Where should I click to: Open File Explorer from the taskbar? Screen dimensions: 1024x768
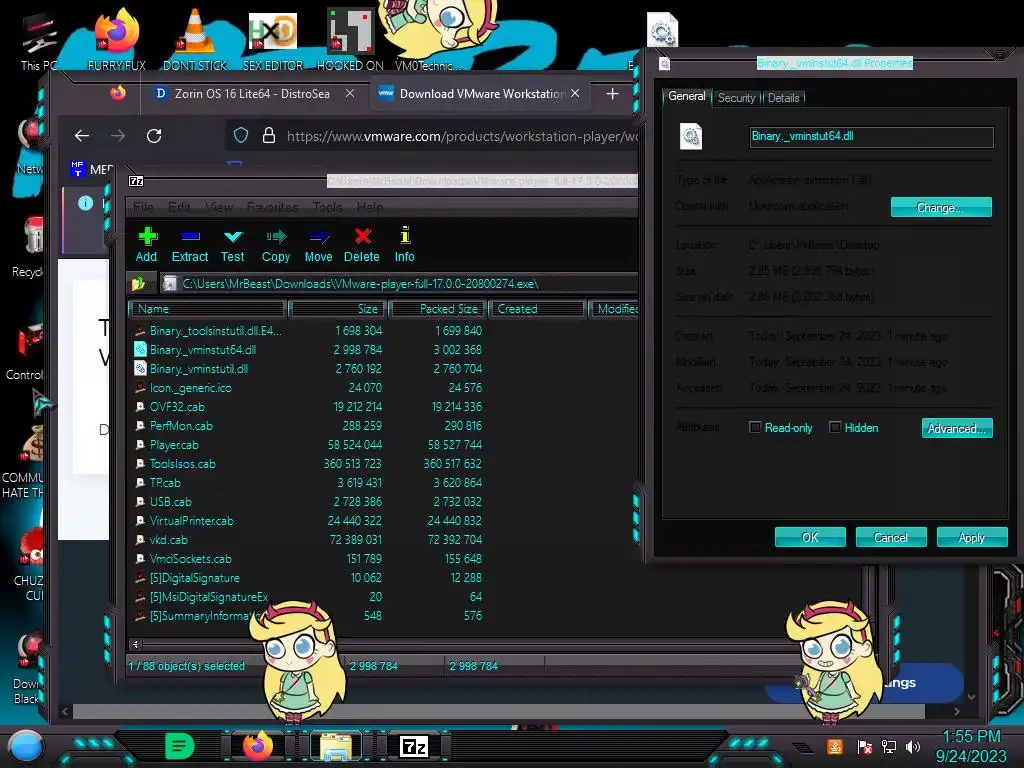coord(336,746)
